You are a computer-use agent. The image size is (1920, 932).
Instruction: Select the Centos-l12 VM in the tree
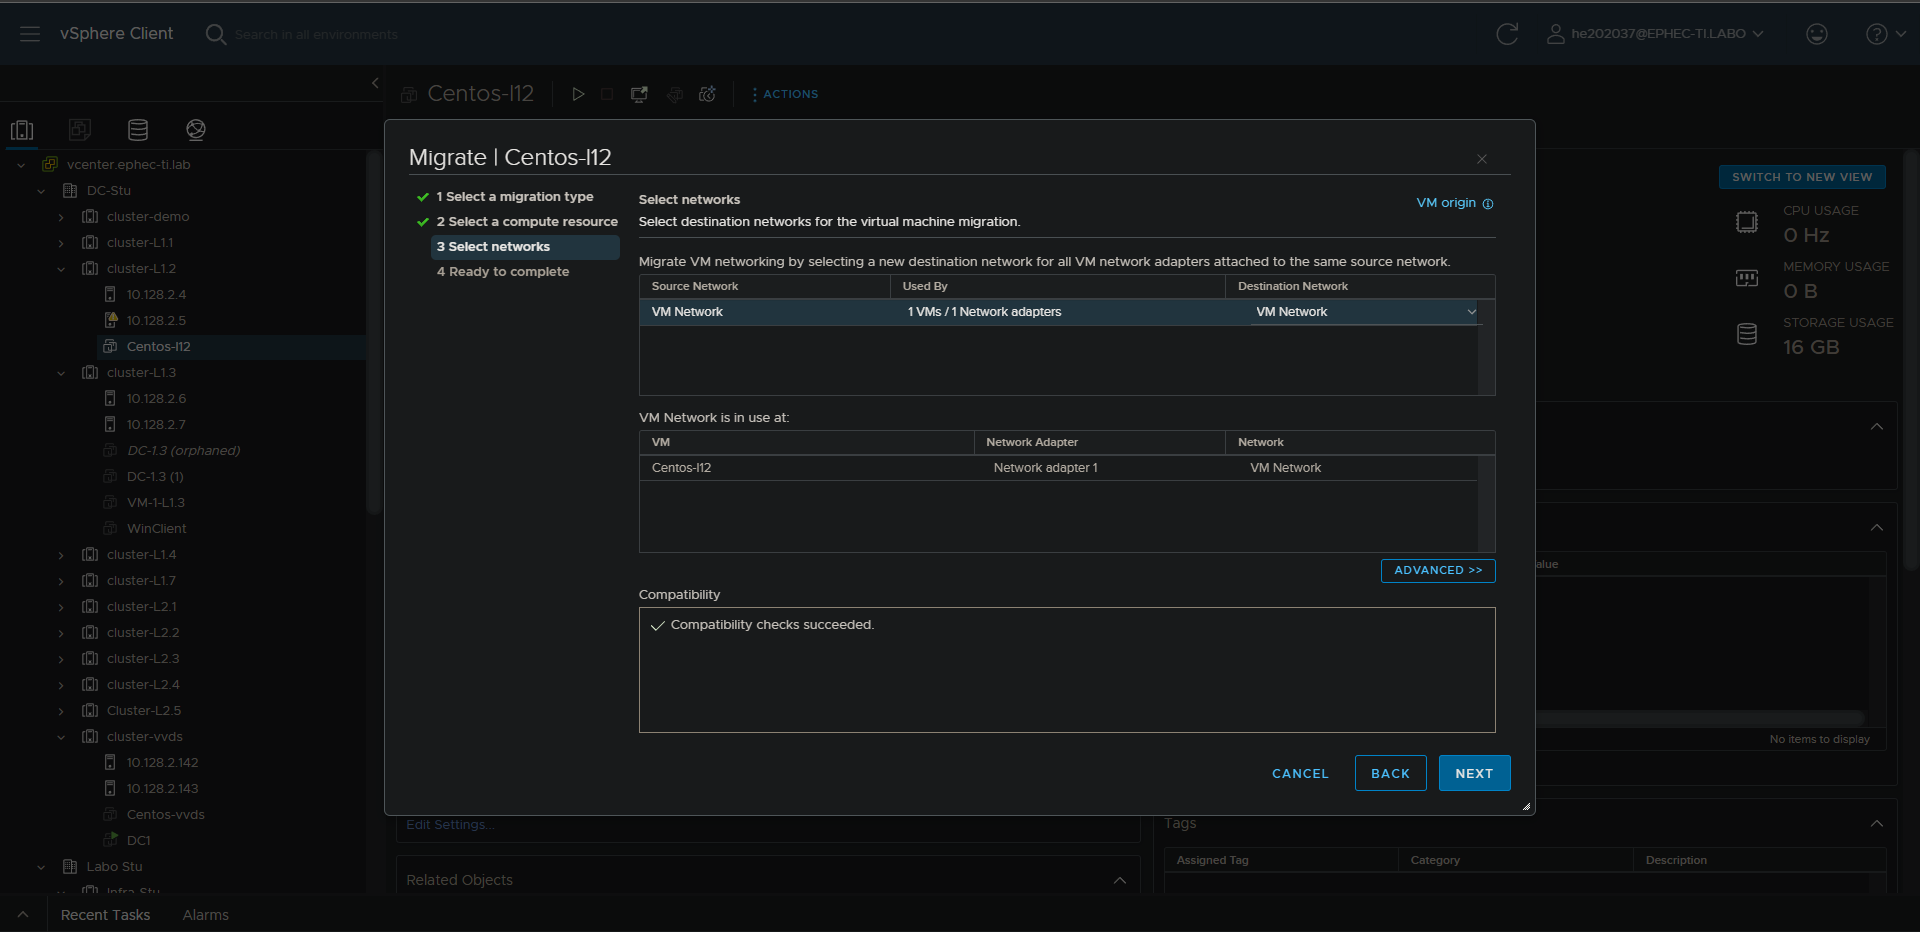tap(158, 347)
